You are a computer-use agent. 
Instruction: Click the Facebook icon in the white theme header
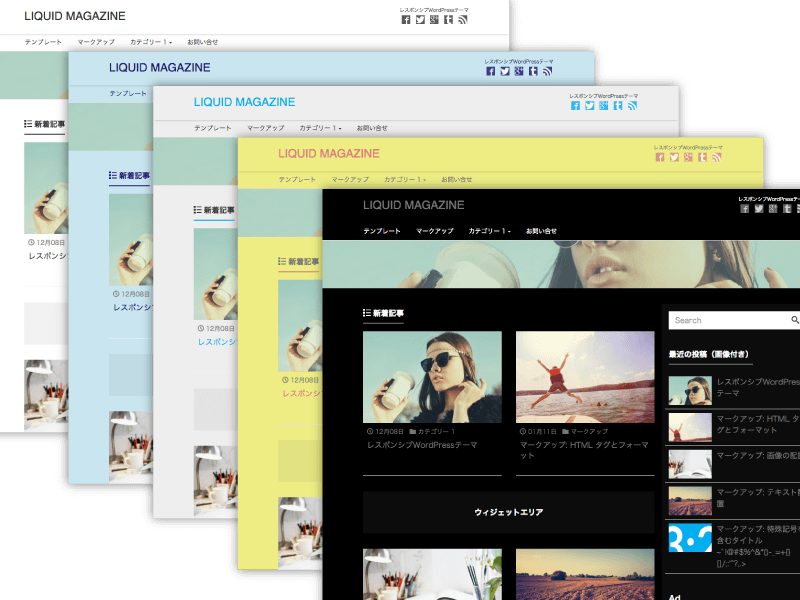coord(406,20)
